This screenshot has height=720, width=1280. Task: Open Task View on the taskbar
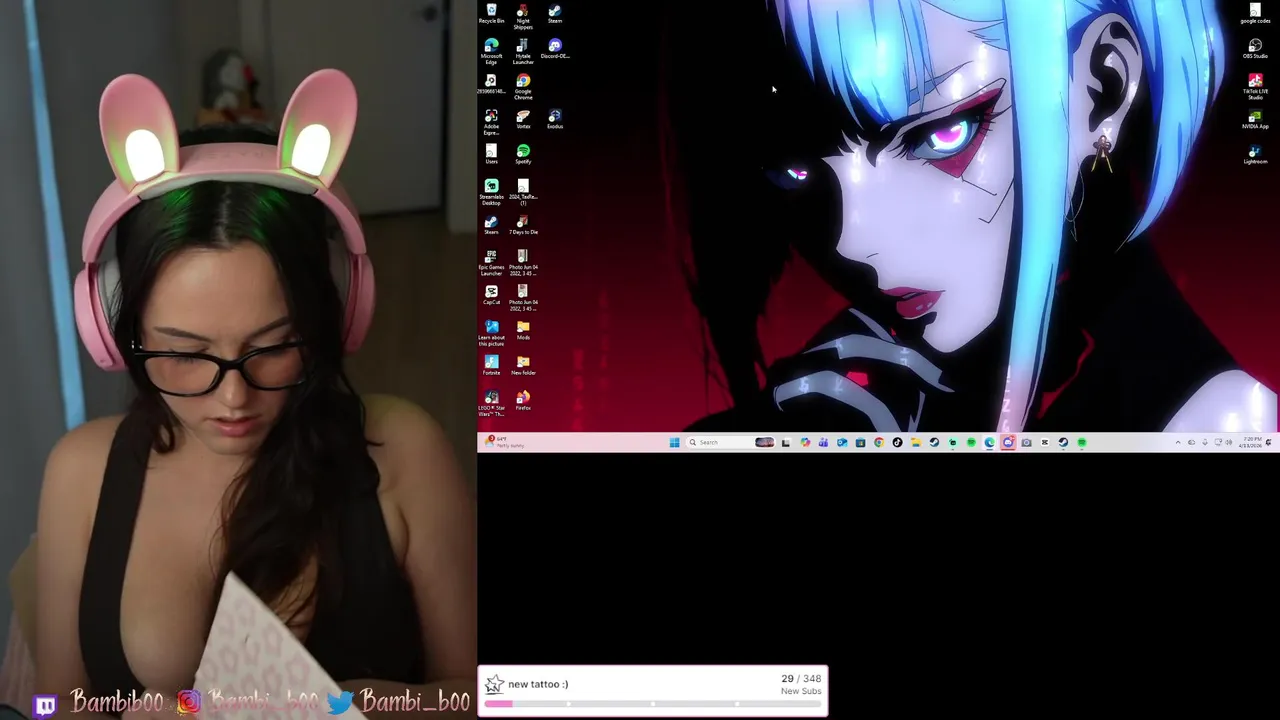coord(786,442)
